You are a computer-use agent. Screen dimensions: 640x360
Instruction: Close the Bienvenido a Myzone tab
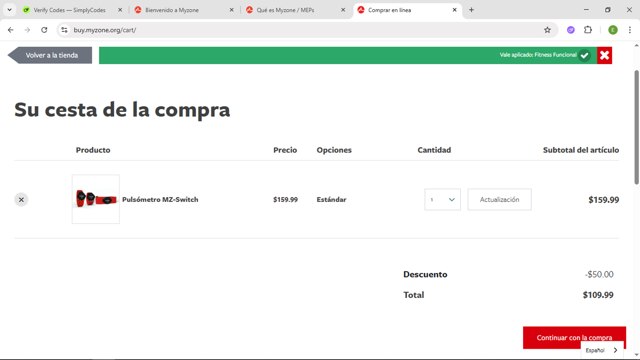(231, 10)
